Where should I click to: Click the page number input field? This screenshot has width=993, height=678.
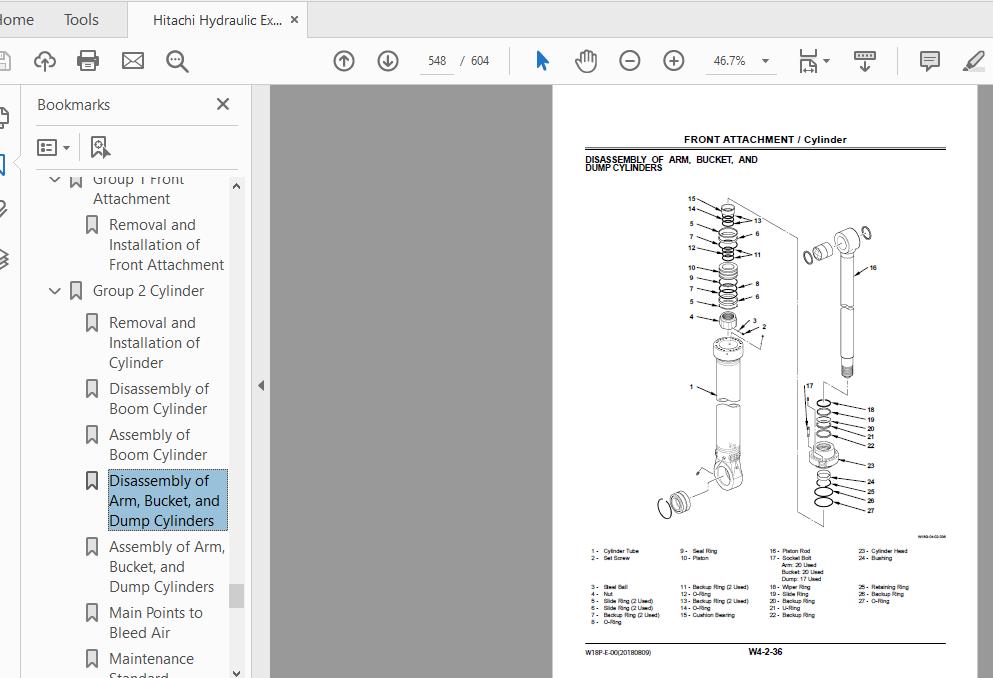tap(436, 61)
